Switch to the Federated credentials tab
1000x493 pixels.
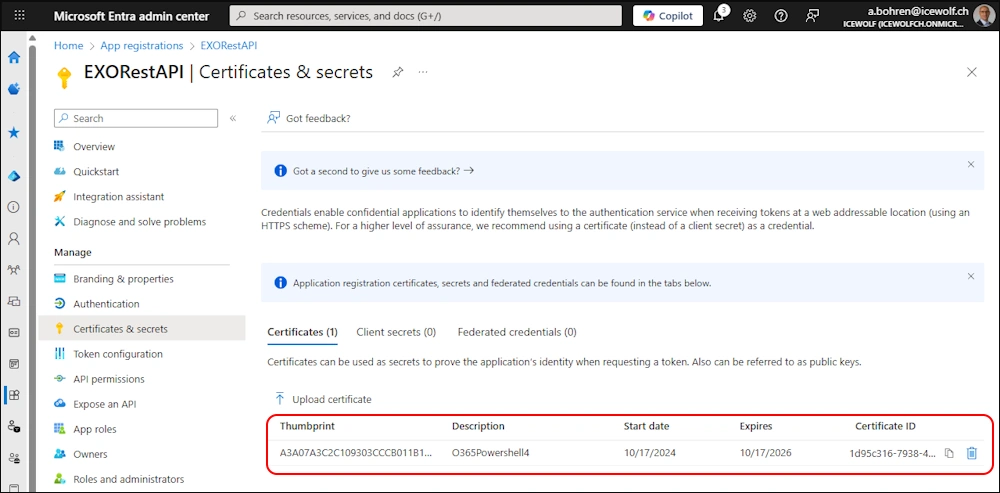click(516, 332)
